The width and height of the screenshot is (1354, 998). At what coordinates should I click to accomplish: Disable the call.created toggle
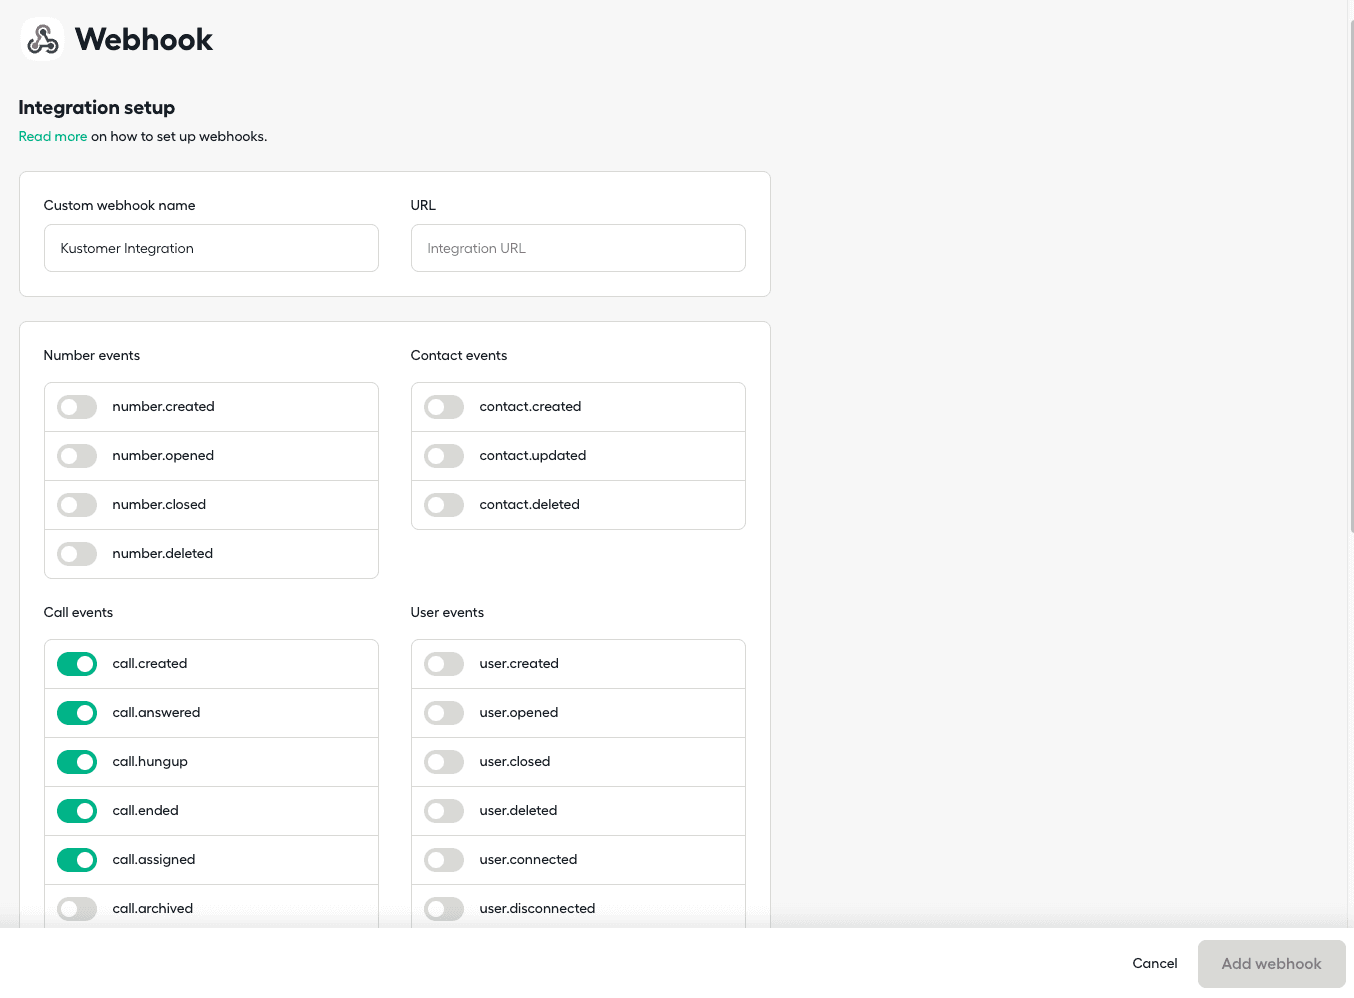click(x=77, y=664)
